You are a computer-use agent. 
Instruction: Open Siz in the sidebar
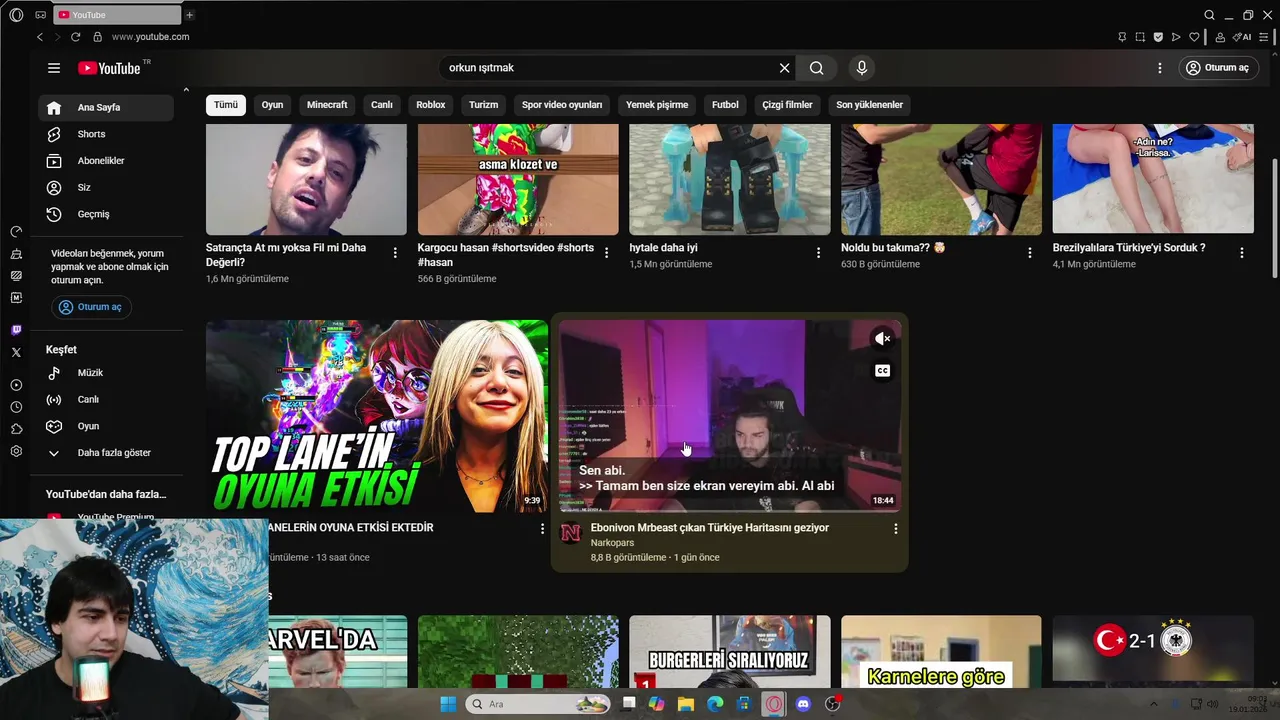pos(106,188)
